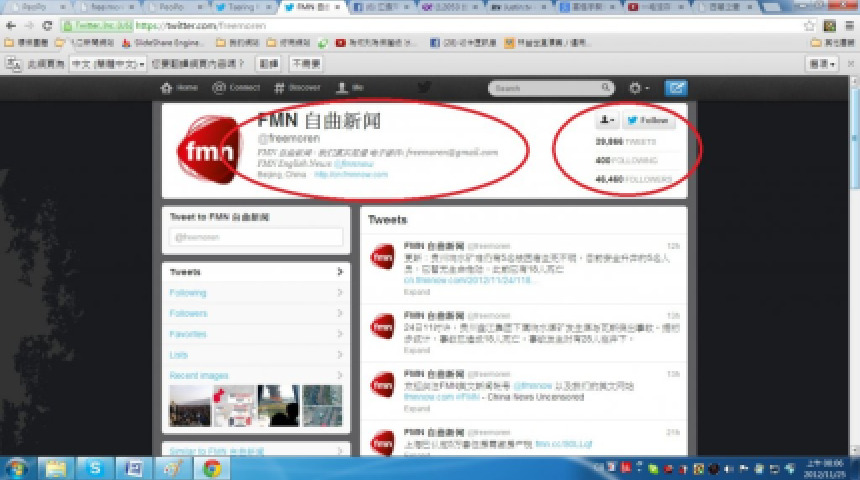The width and height of the screenshot is (860, 480).
Task: Click the blue compose tweet icon
Action: click(676, 88)
